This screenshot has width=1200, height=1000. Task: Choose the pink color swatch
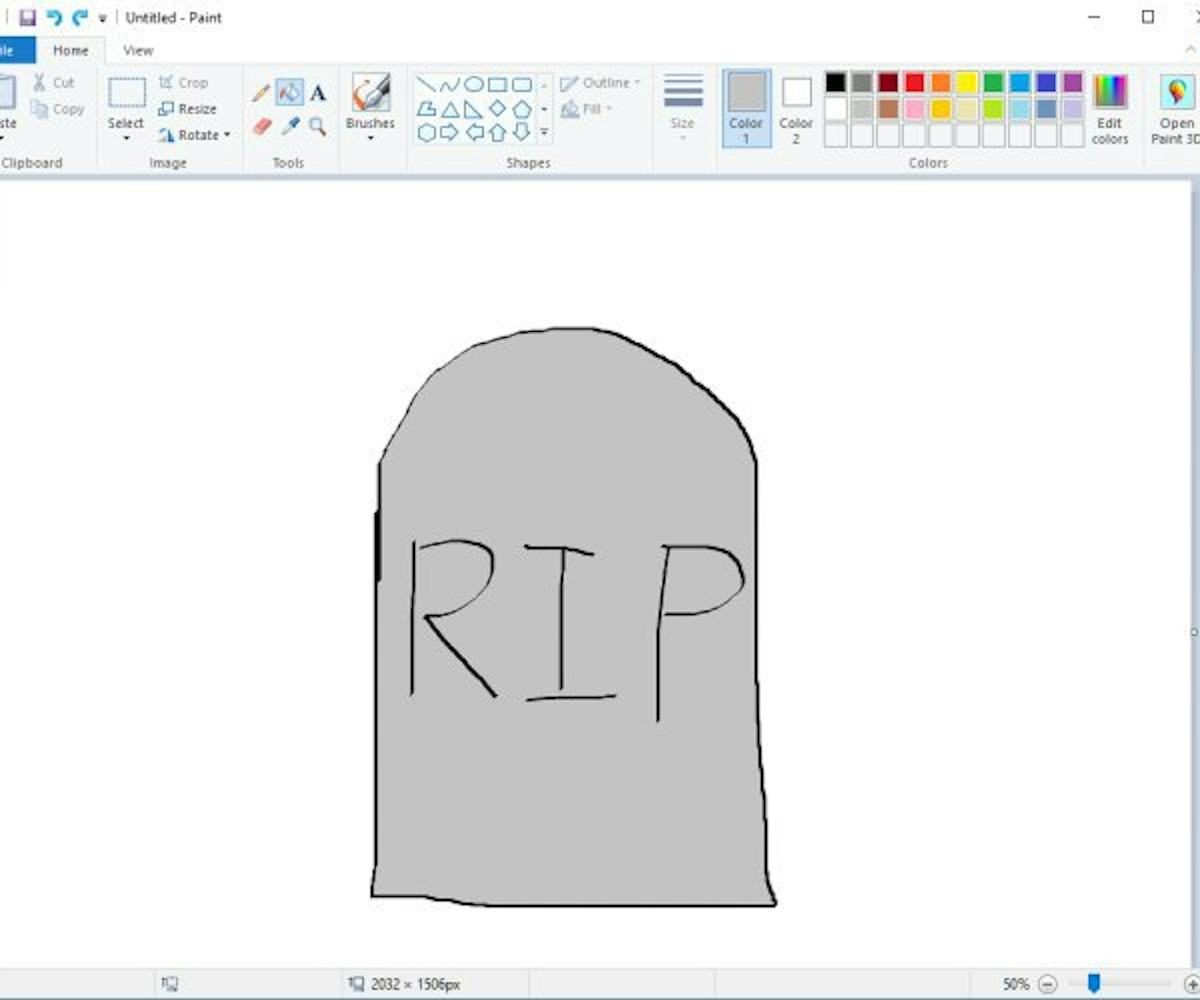point(915,108)
